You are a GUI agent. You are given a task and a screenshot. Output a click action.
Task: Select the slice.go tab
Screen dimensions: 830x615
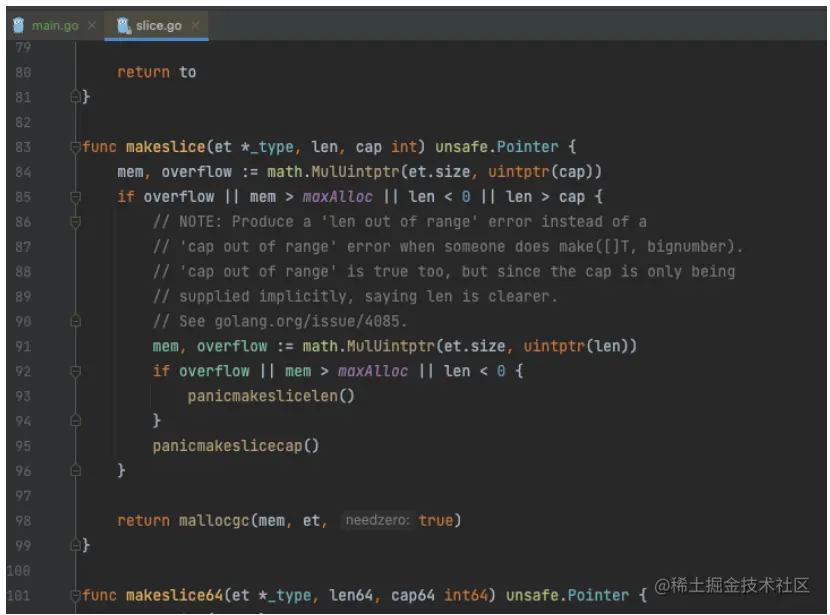coord(158,25)
